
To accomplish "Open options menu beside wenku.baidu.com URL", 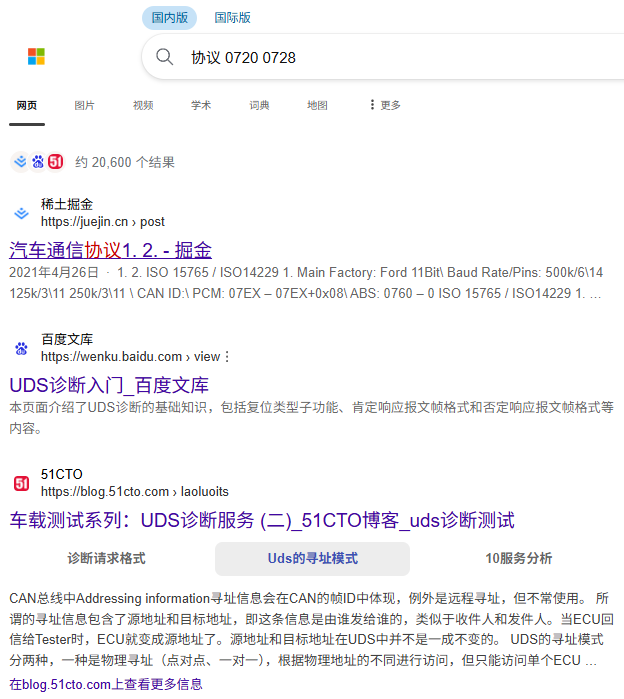I will tap(227, 357).
